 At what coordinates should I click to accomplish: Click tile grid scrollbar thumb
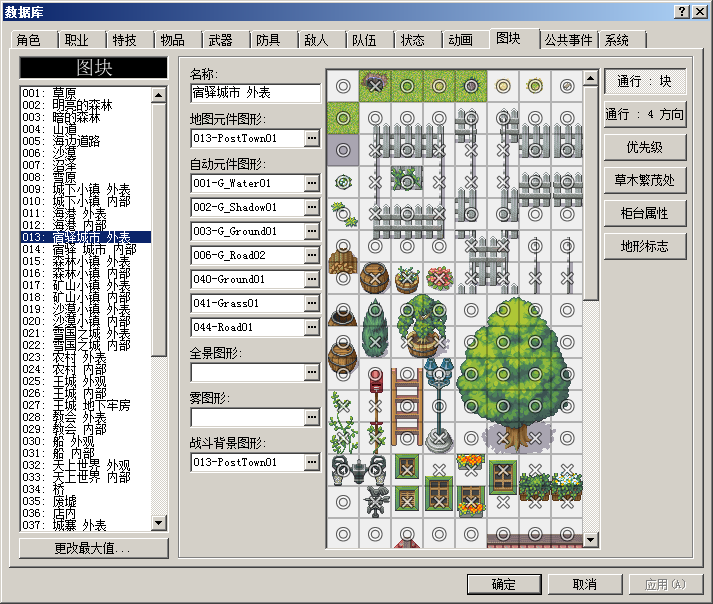pyautogui.click(x=590, y=193)
